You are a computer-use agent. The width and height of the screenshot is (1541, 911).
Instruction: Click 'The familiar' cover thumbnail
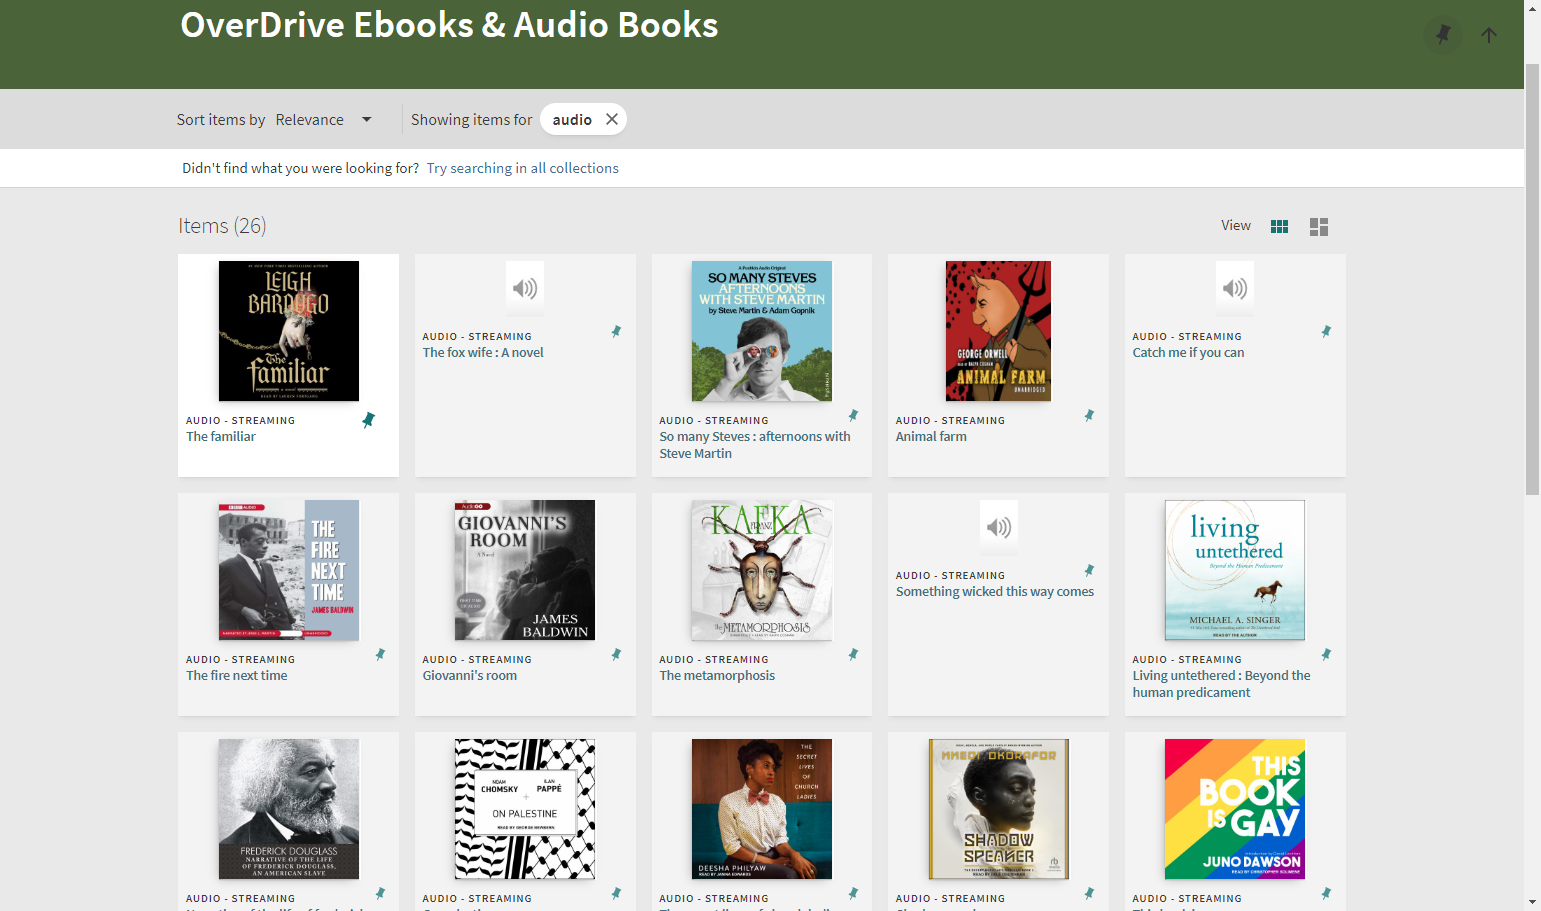click(289, 331)
